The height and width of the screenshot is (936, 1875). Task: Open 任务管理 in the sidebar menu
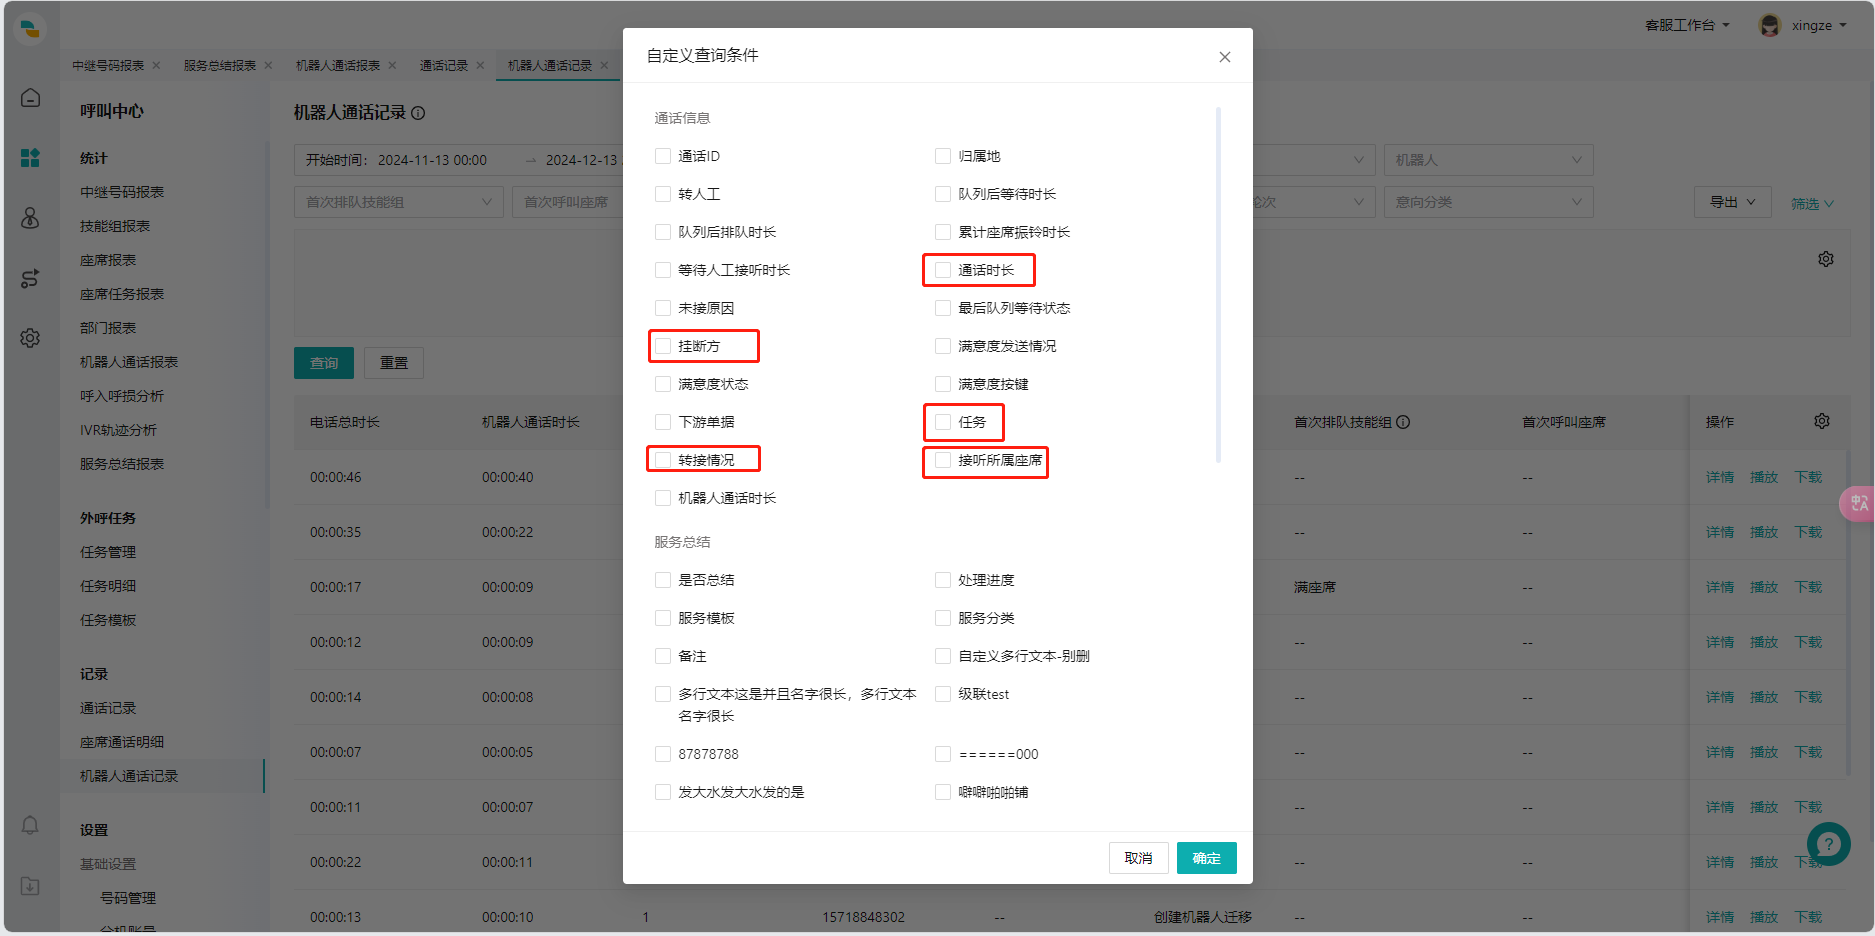(108, 552)
